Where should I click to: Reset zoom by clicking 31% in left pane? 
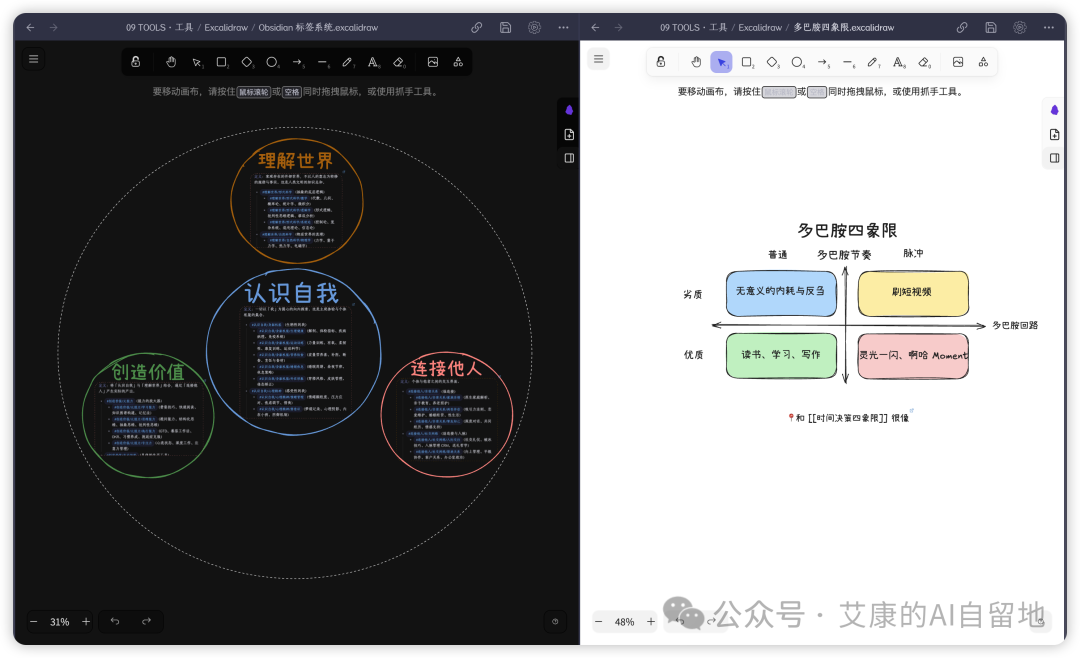click(x=60, y=621)
